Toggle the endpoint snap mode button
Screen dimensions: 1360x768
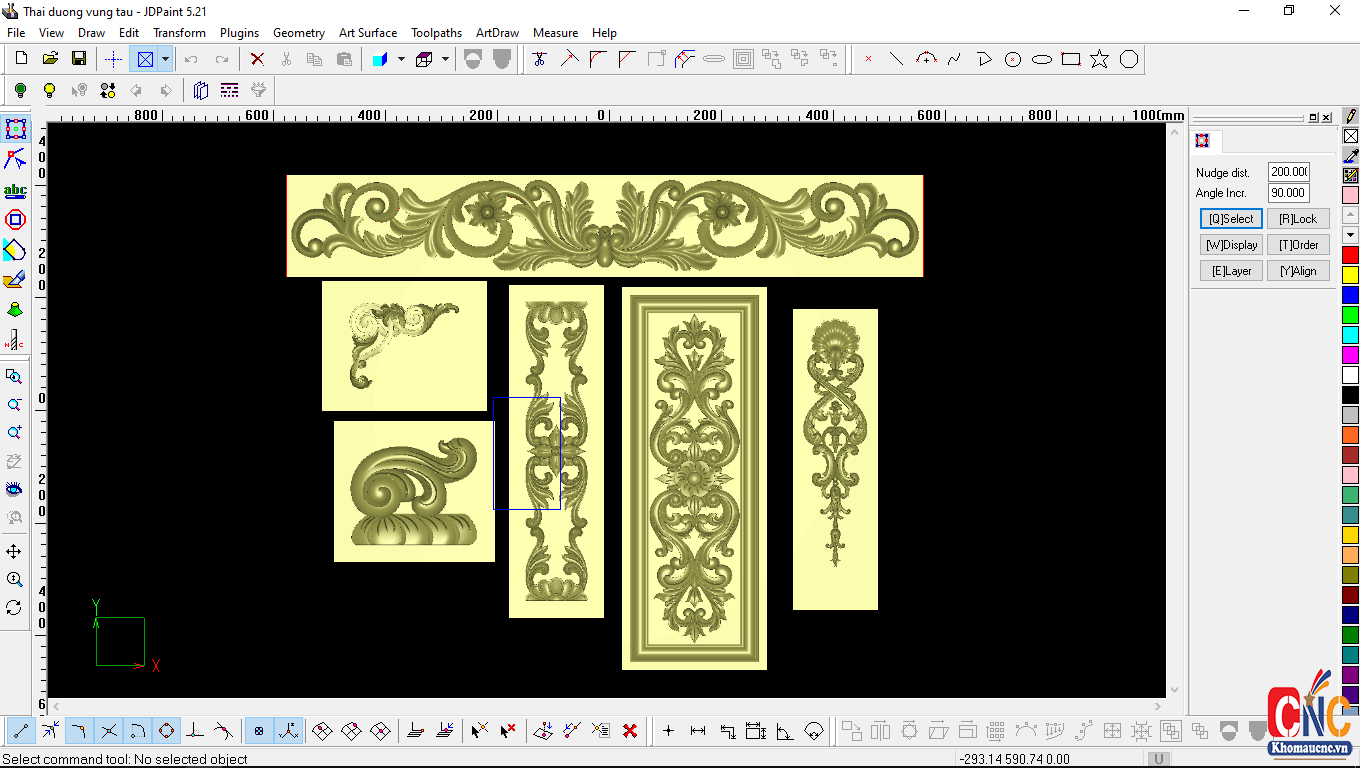[x=20, y=731]
